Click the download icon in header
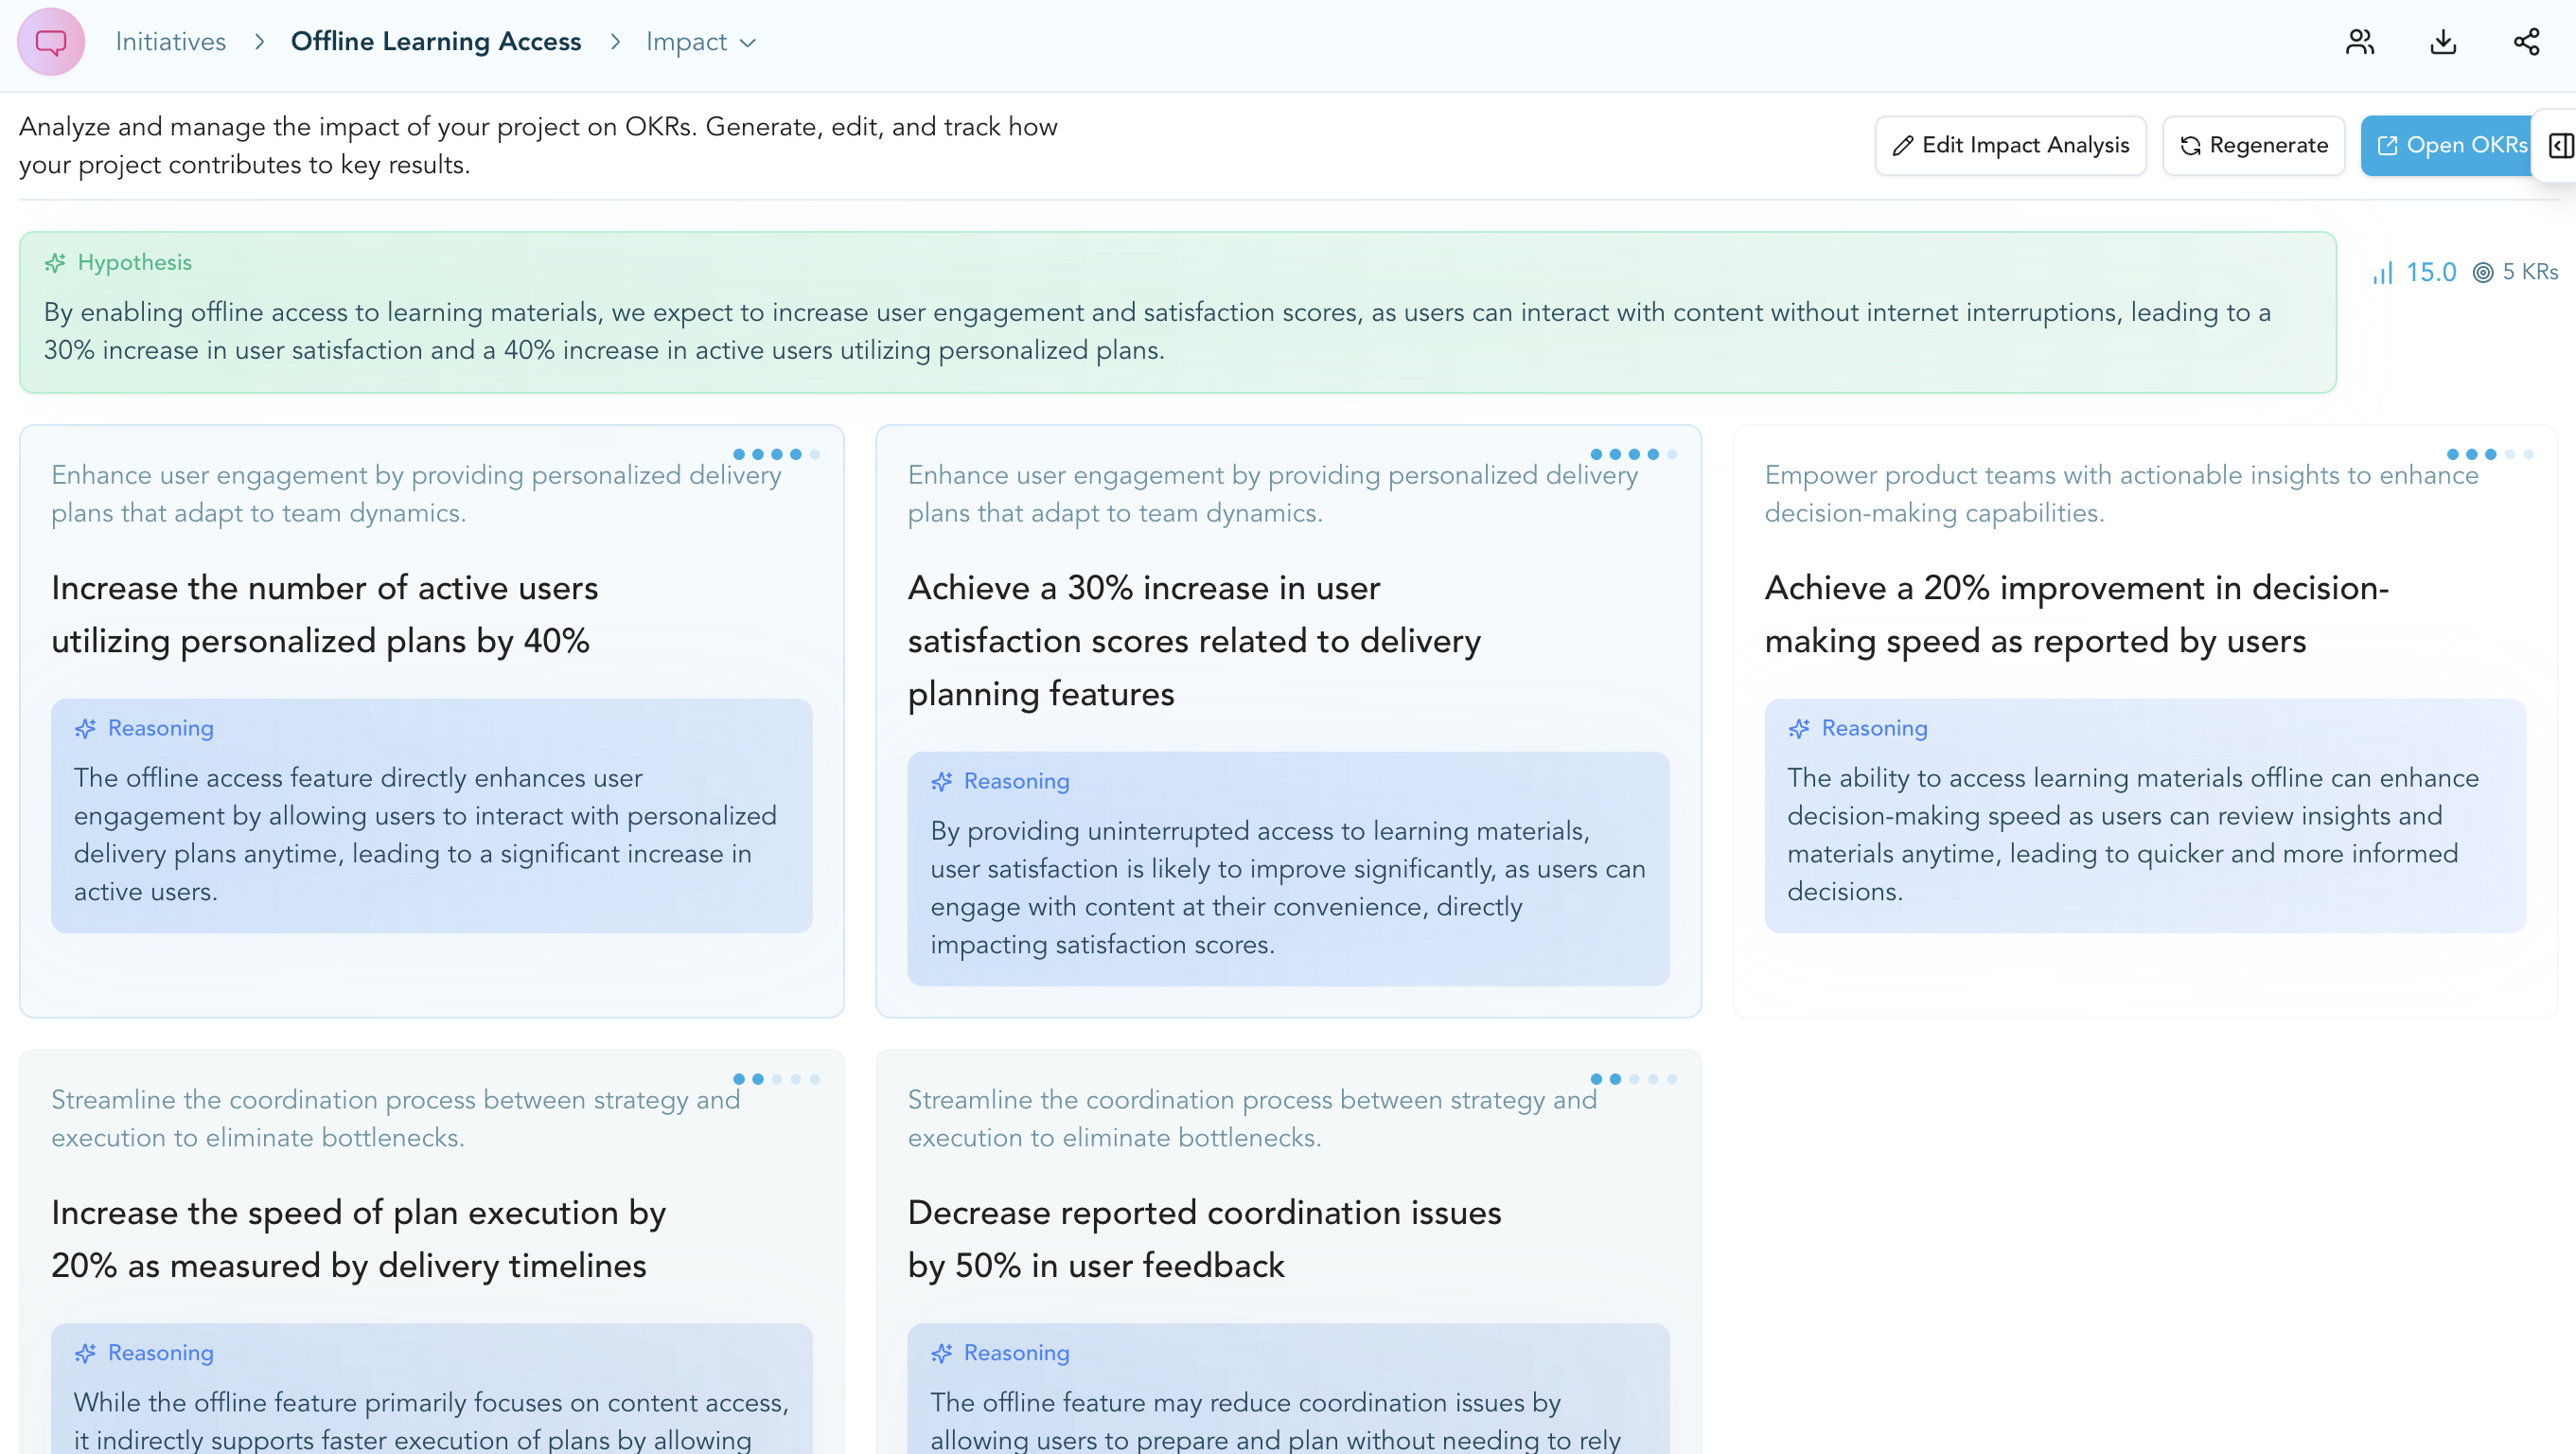This screenshot has height=1454, width=2576. pyautogui.click(x=2443, y=42)
